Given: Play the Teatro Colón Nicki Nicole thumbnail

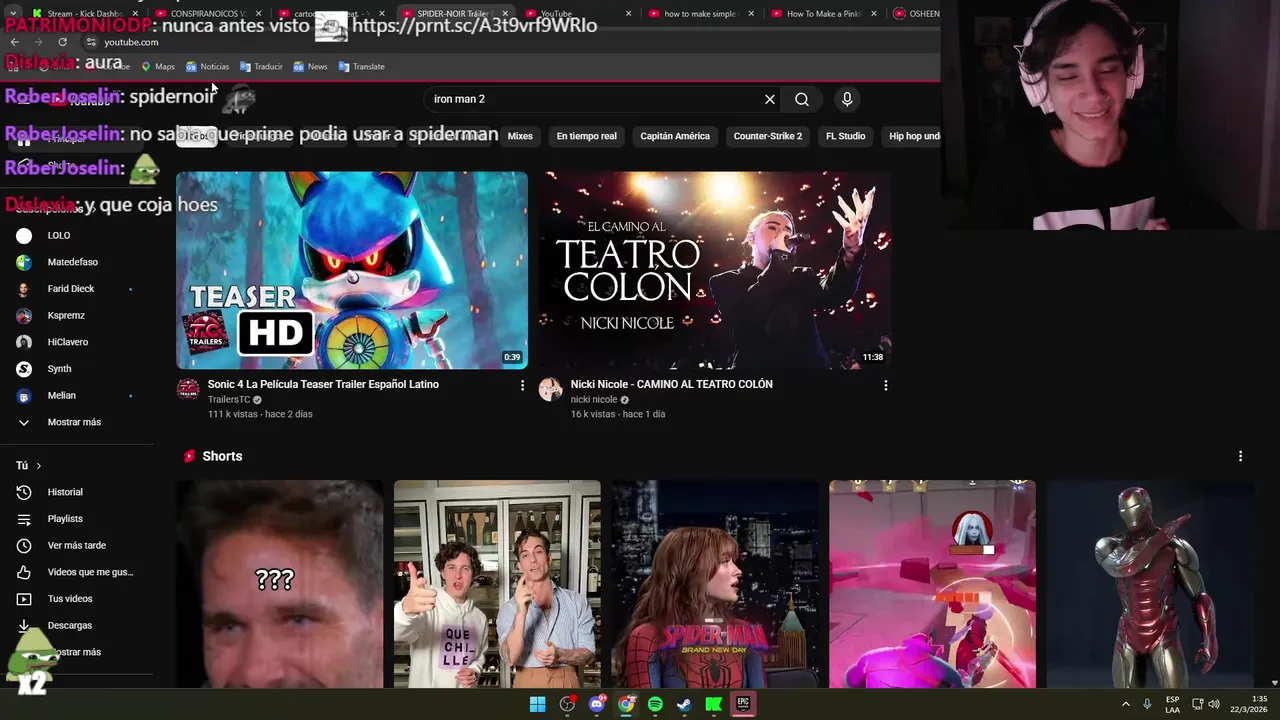Looking at the screenshot, I should (x=715, y=270).
